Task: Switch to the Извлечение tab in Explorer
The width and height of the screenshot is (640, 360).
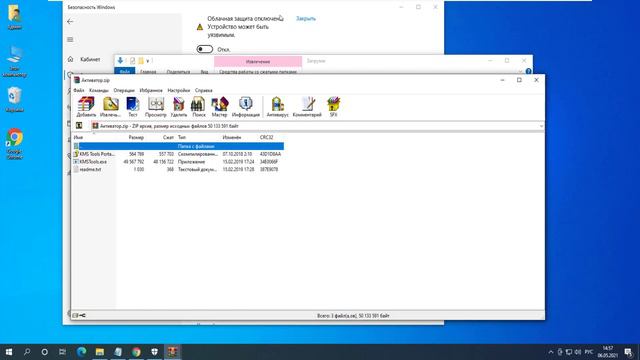Action: point(258,62)
